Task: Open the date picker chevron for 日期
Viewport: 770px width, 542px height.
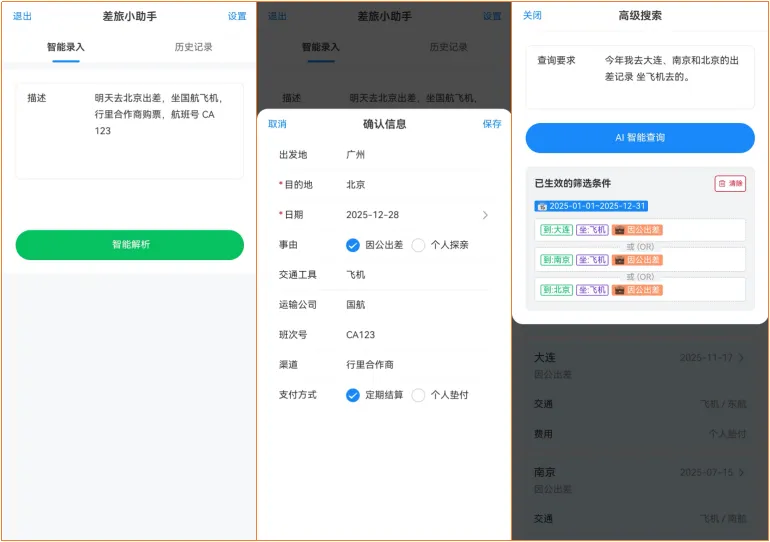Action: coord(485,215)
